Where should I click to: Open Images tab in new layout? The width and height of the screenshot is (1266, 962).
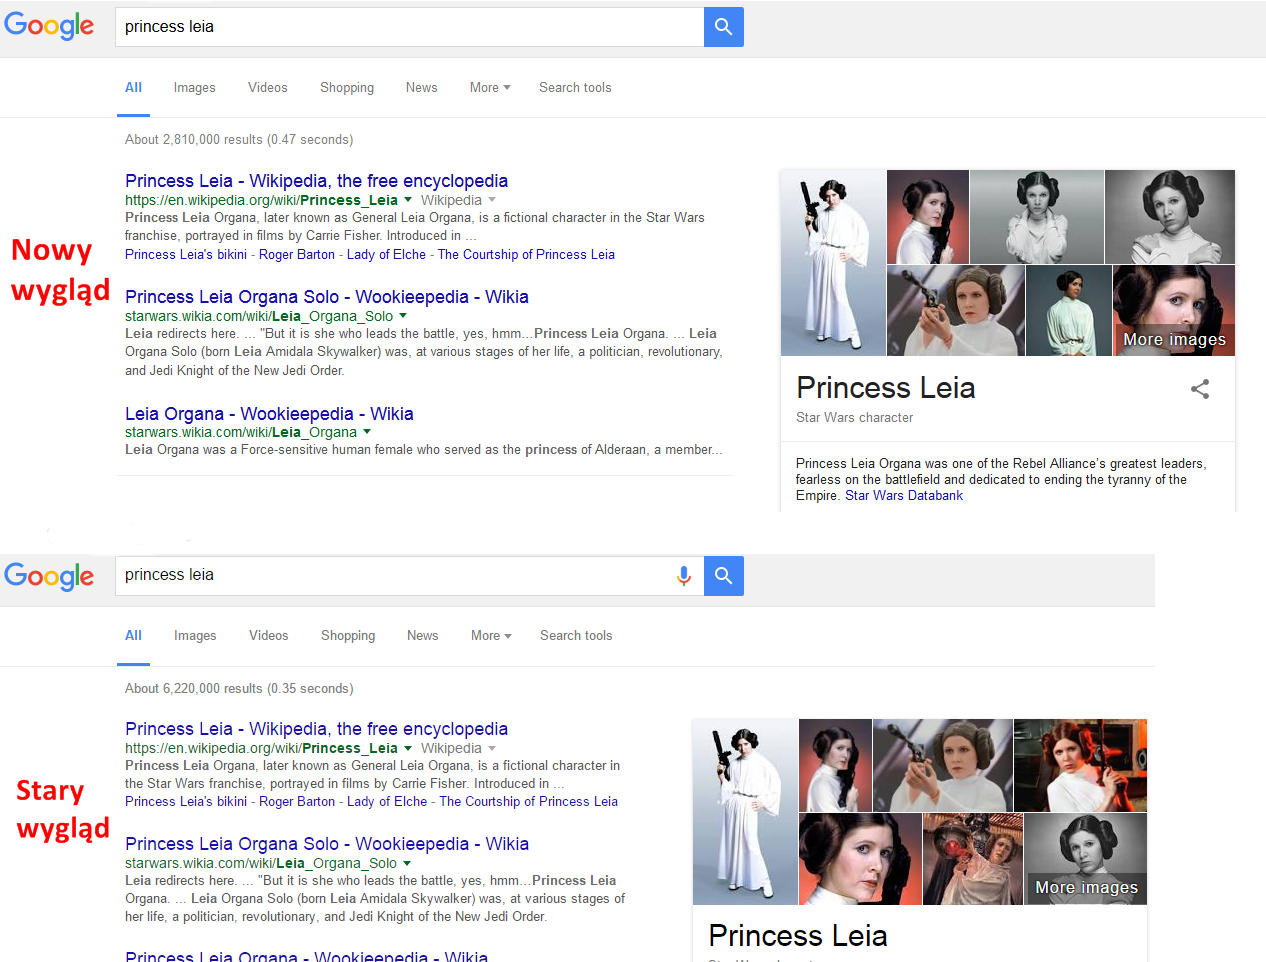point(194,88)
